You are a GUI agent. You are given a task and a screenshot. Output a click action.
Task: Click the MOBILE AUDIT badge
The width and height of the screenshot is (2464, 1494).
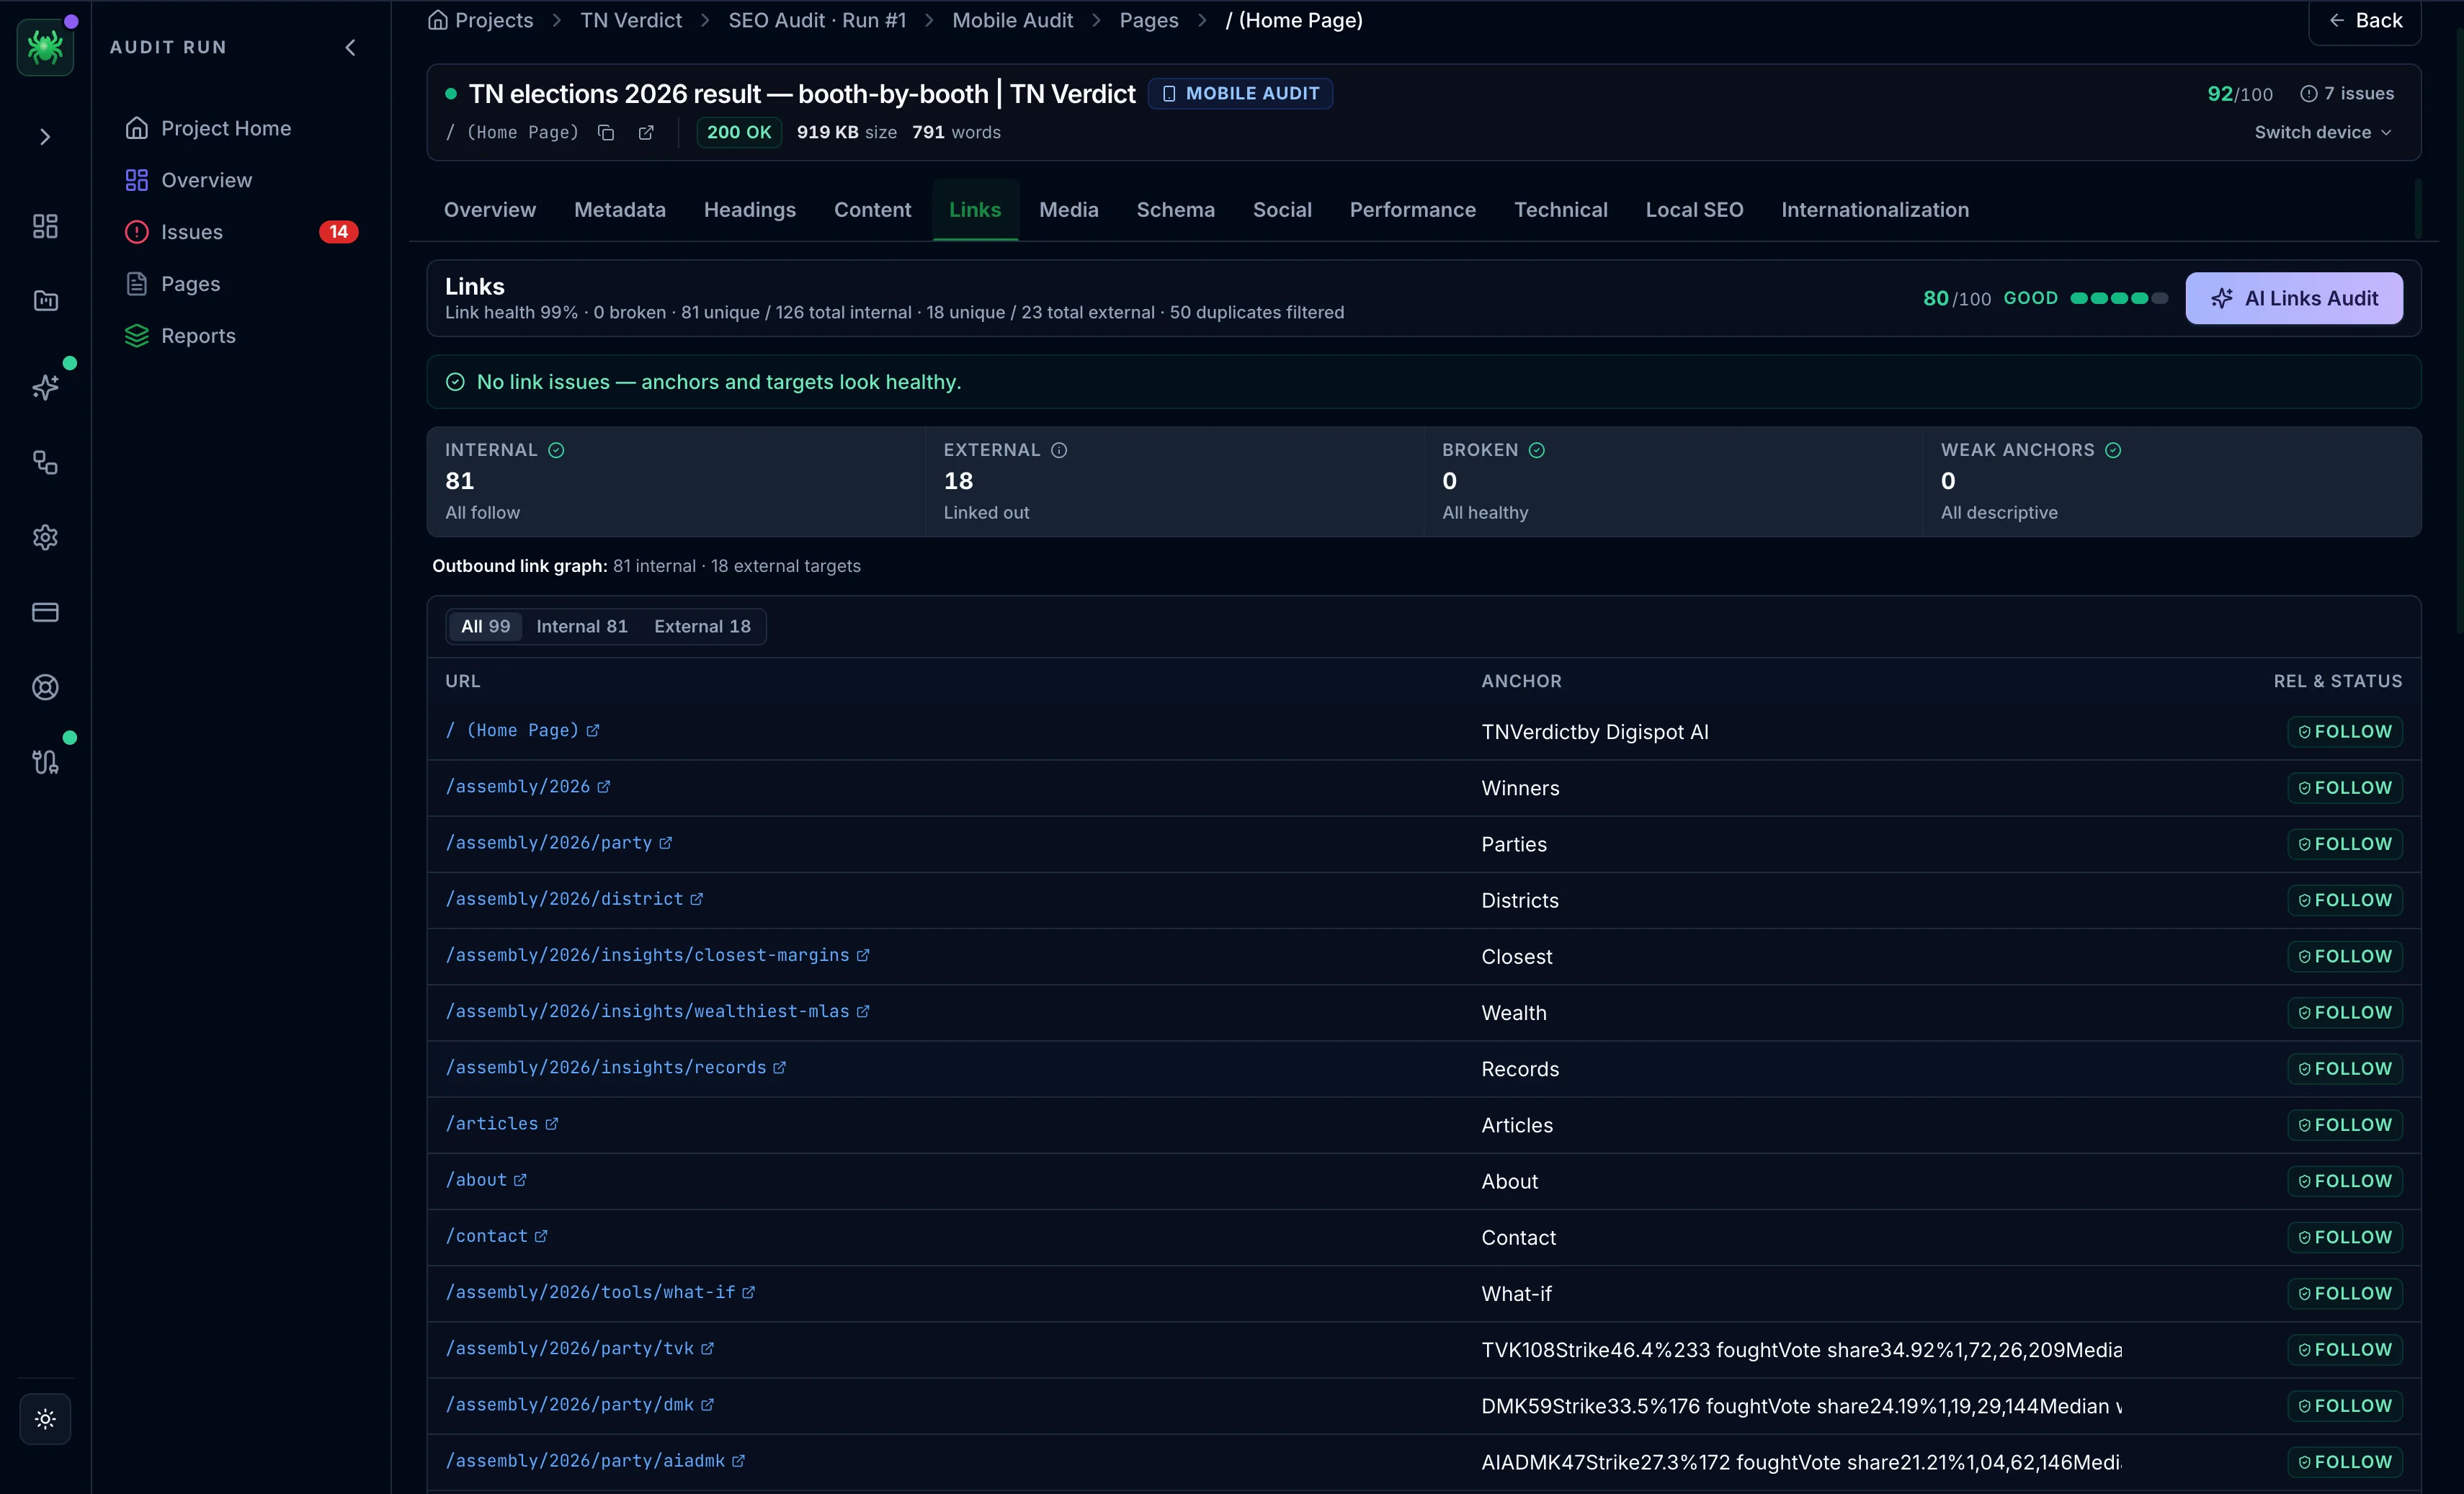point(1240,93)
